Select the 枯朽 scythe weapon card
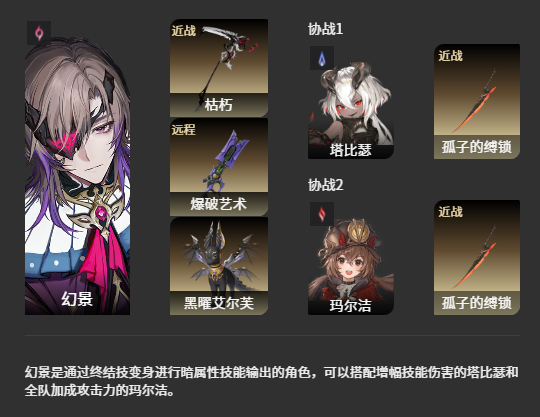Viewport: 540px width, 417px height. coord(219,68)
